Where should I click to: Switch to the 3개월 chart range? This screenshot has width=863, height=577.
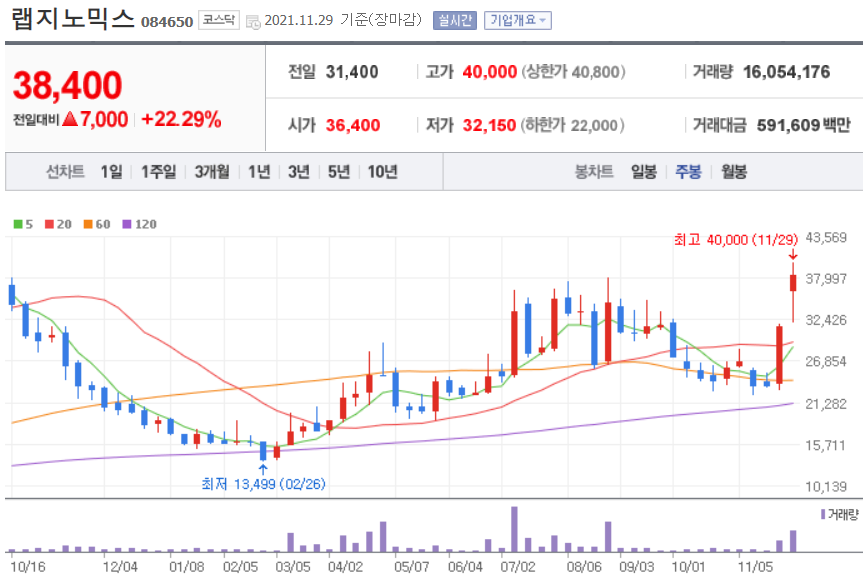[x=212, y=172]
